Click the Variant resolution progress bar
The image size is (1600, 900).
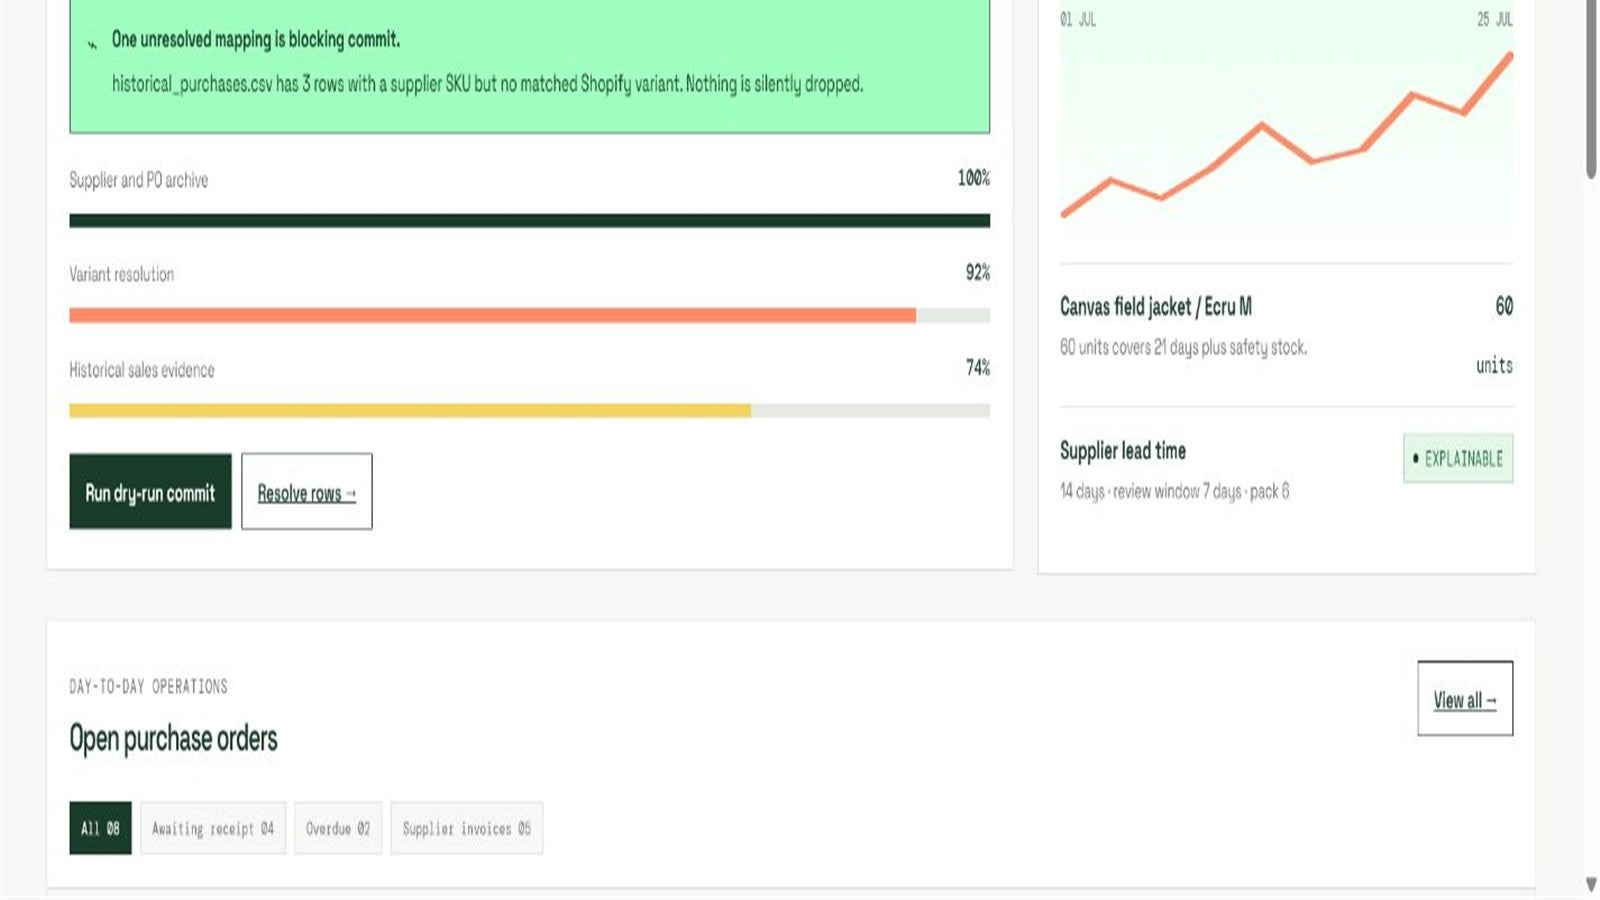tap(529, 315)
